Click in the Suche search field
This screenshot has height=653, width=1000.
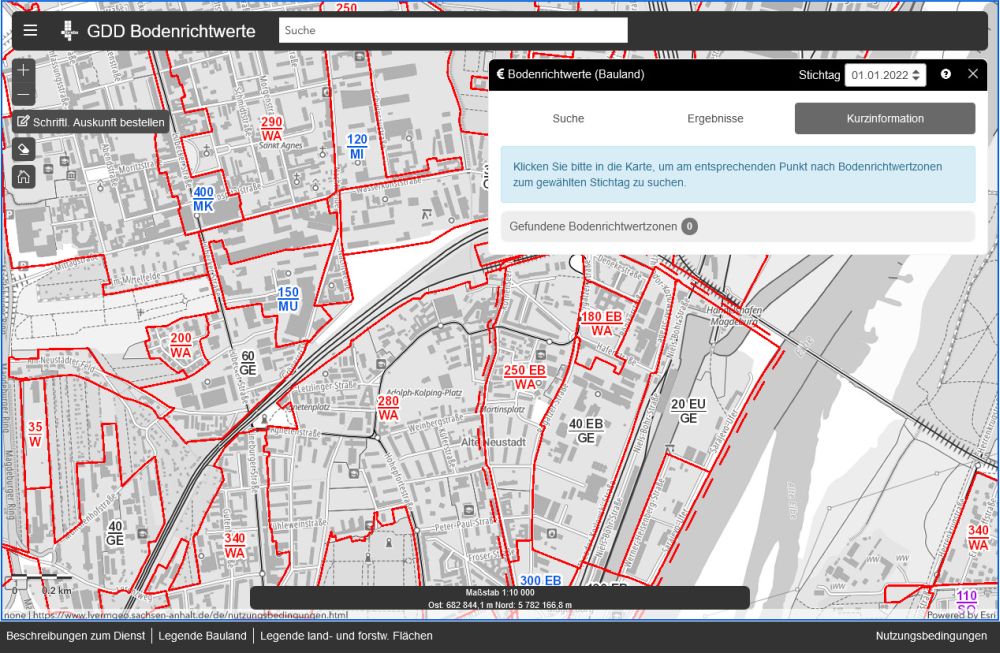coord(452,31)
